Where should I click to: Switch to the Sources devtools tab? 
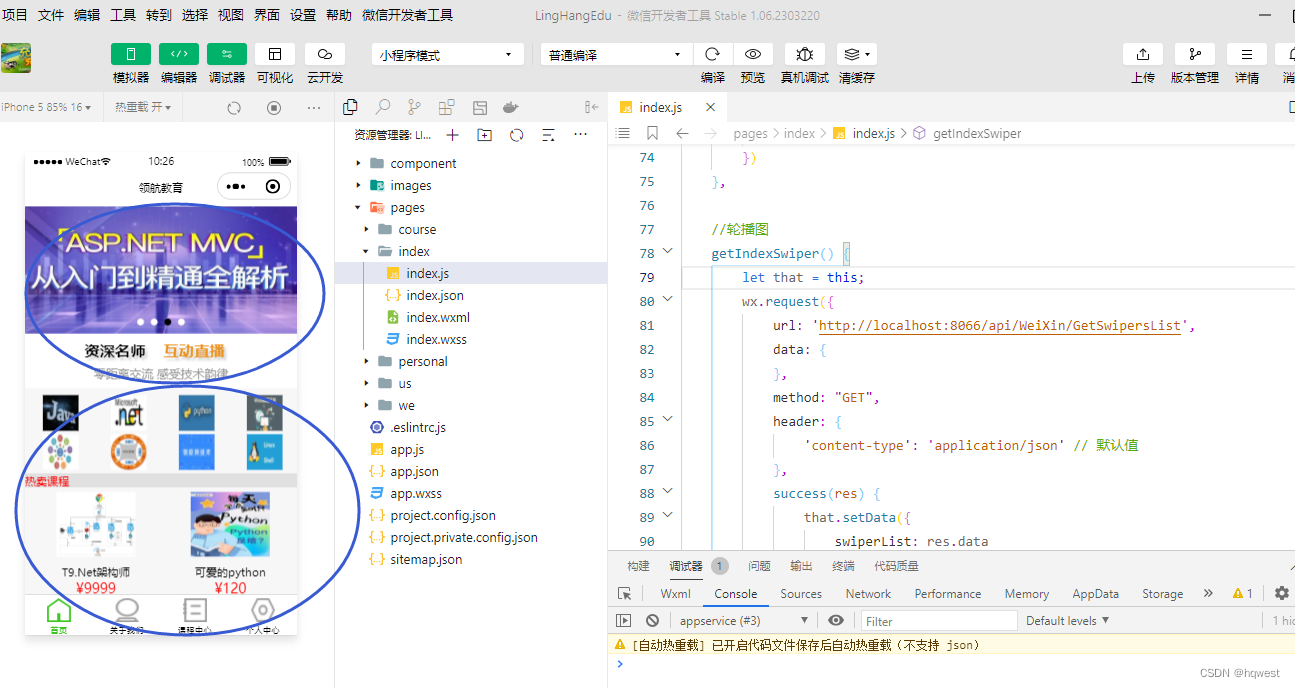pyautogui.click(x=801, y=593)
